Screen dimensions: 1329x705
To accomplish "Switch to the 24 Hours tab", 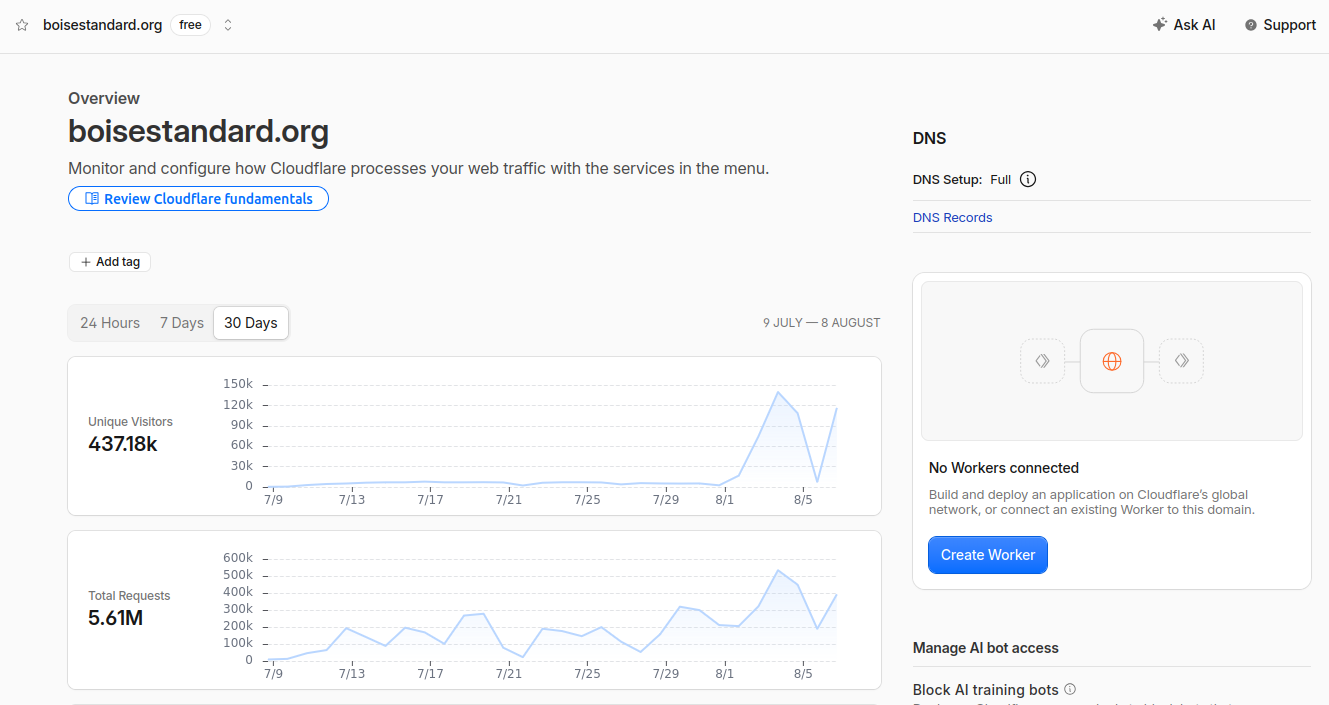I will [110, 323].
